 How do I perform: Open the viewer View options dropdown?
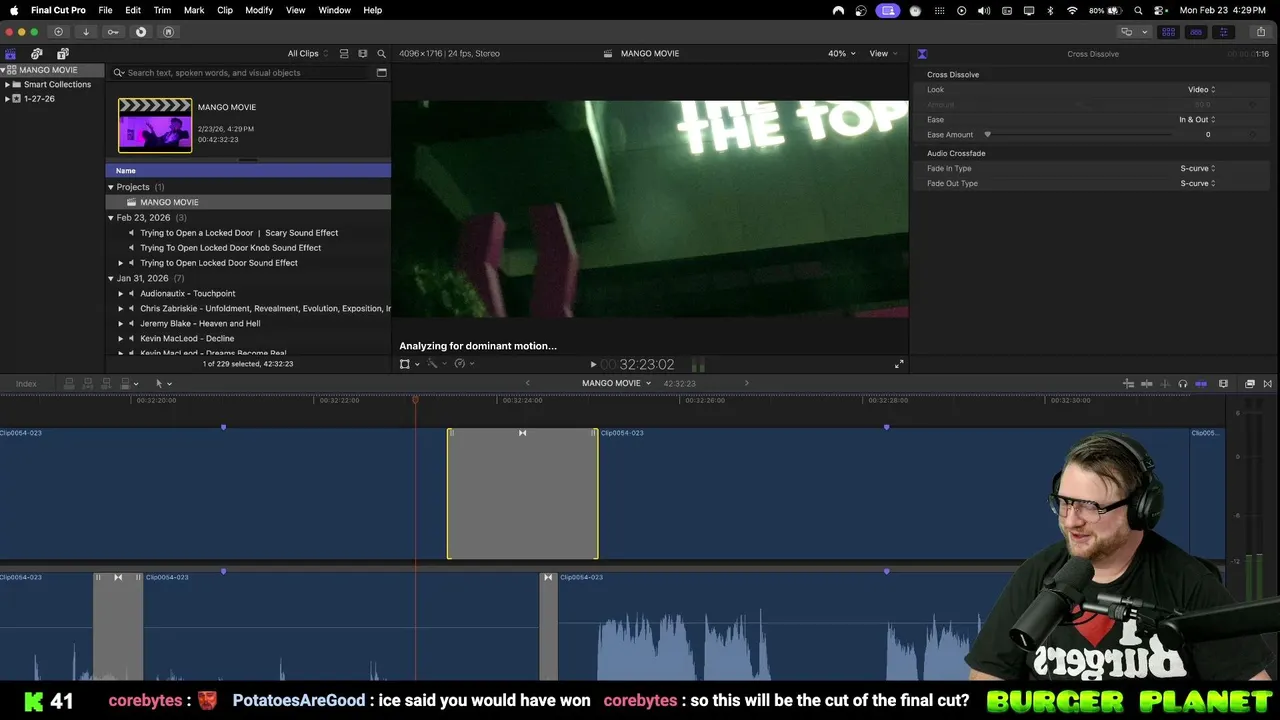(x=883, y=54)
